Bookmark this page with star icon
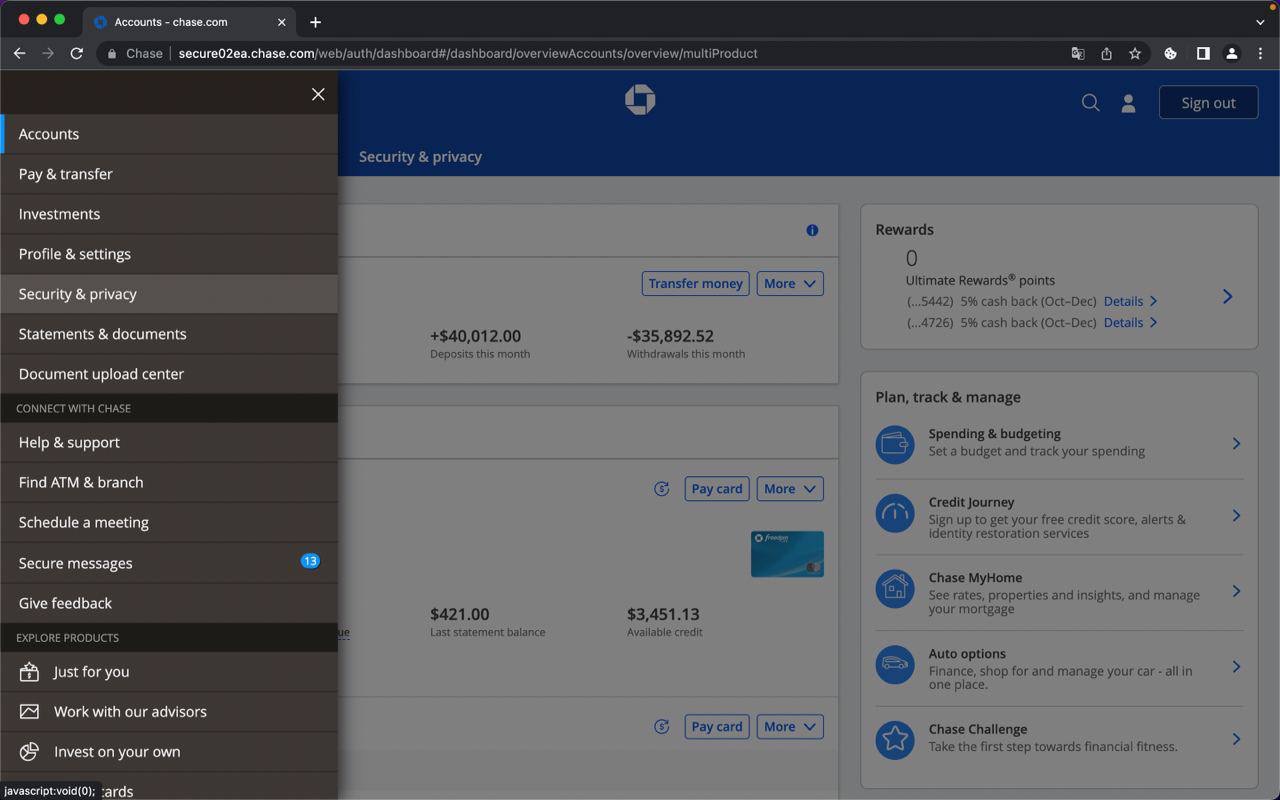The height and width of the screenshot is (800, 1280). click(1135, 54)
